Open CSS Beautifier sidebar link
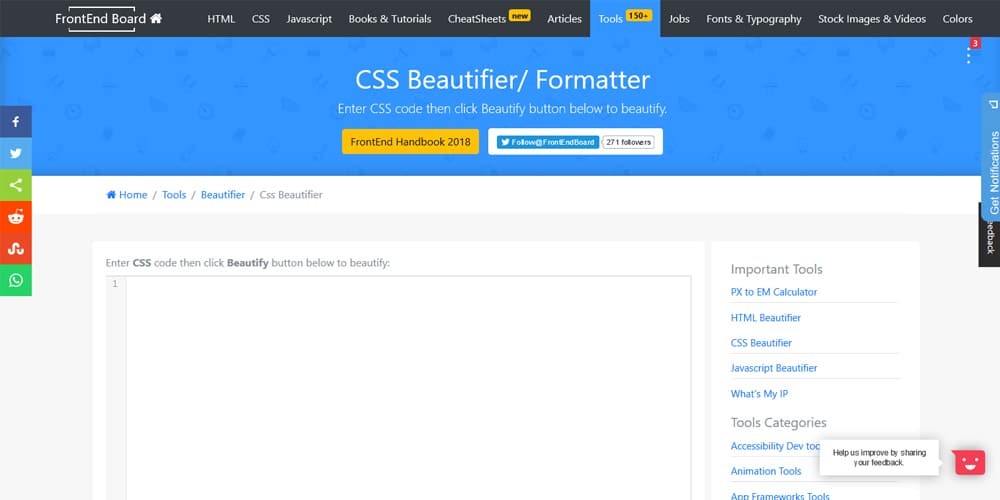Viewport: 1000px width, 500px height. 761,343
